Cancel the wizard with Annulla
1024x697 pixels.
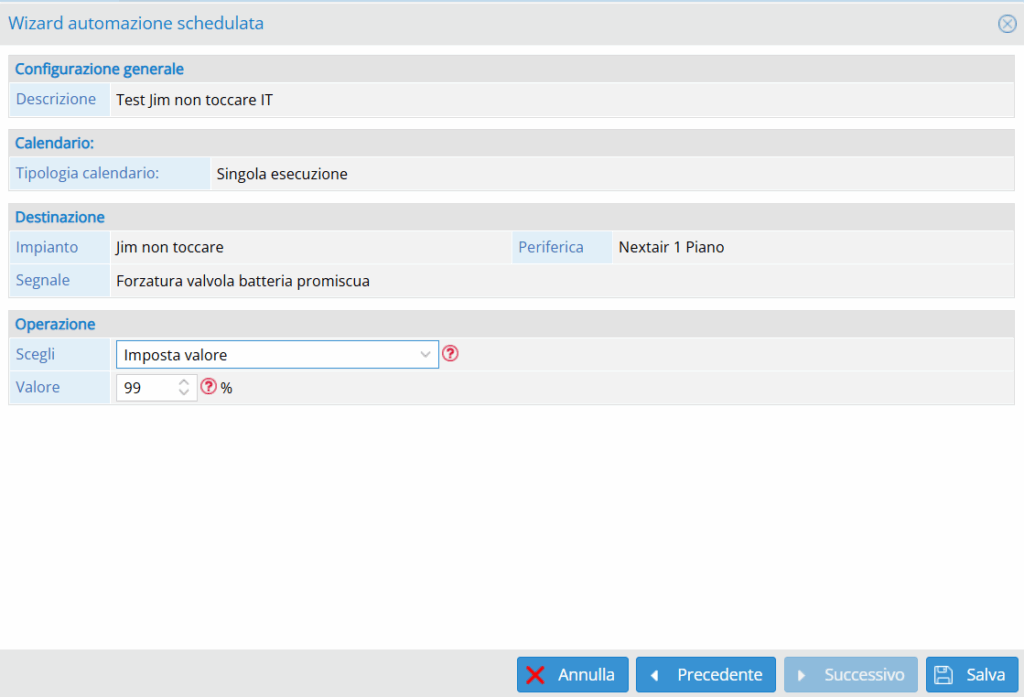click(573, 674)
